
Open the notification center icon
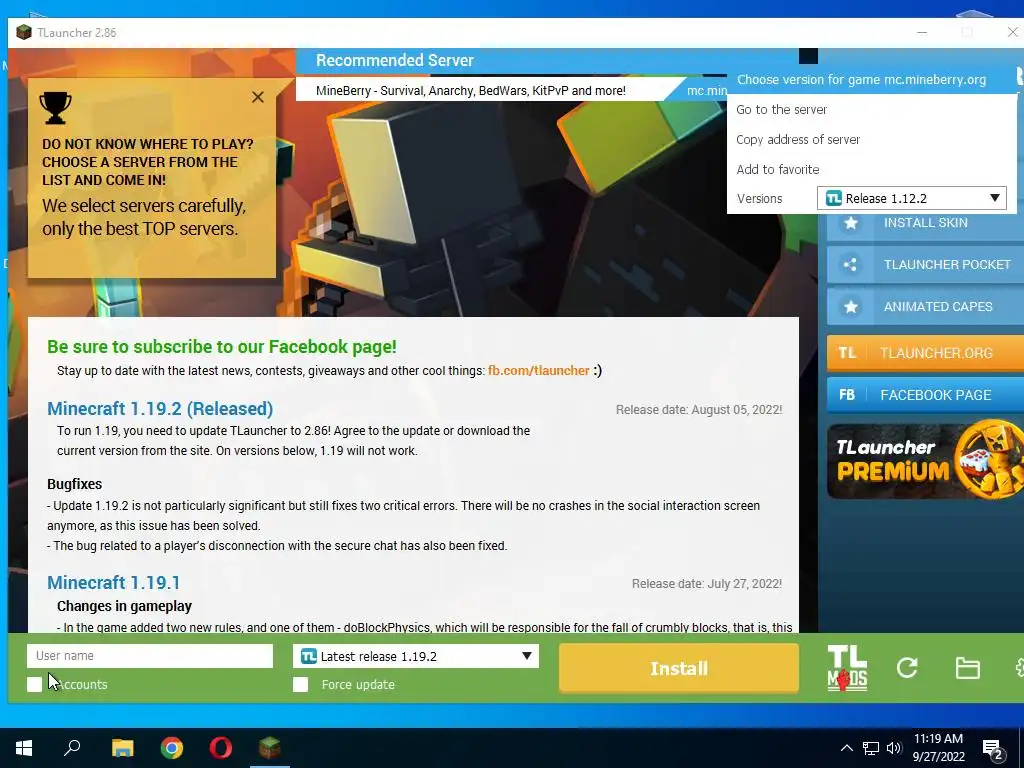(993, 750)
